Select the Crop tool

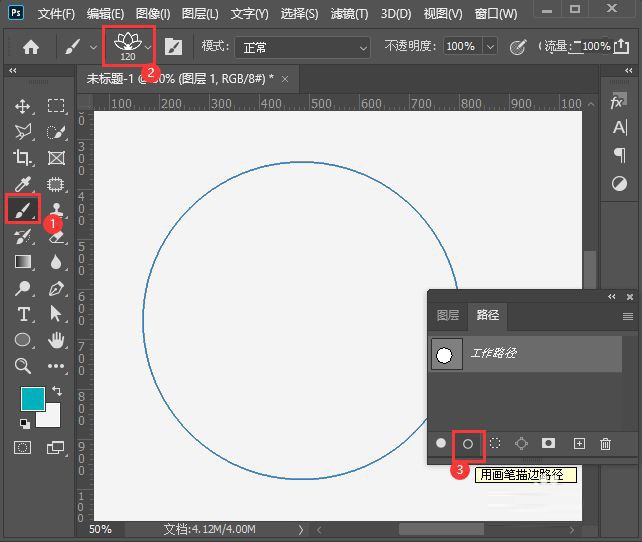click(x=23, y=158)
